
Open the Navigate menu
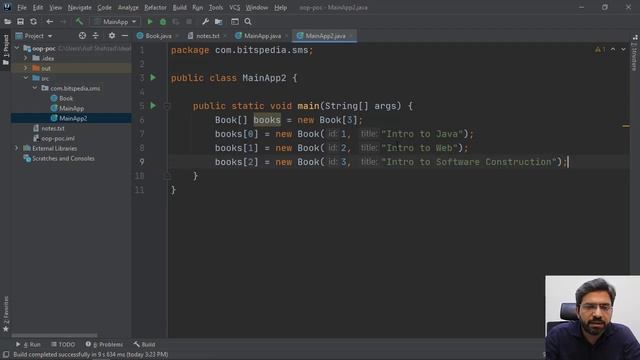click(x=80, y=7)
